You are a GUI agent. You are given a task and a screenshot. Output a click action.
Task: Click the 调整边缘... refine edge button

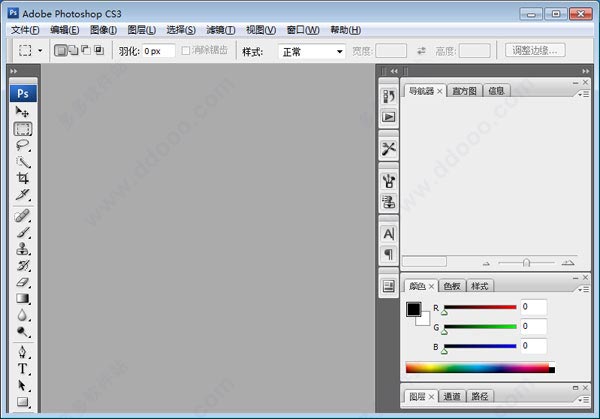(535, 50)
